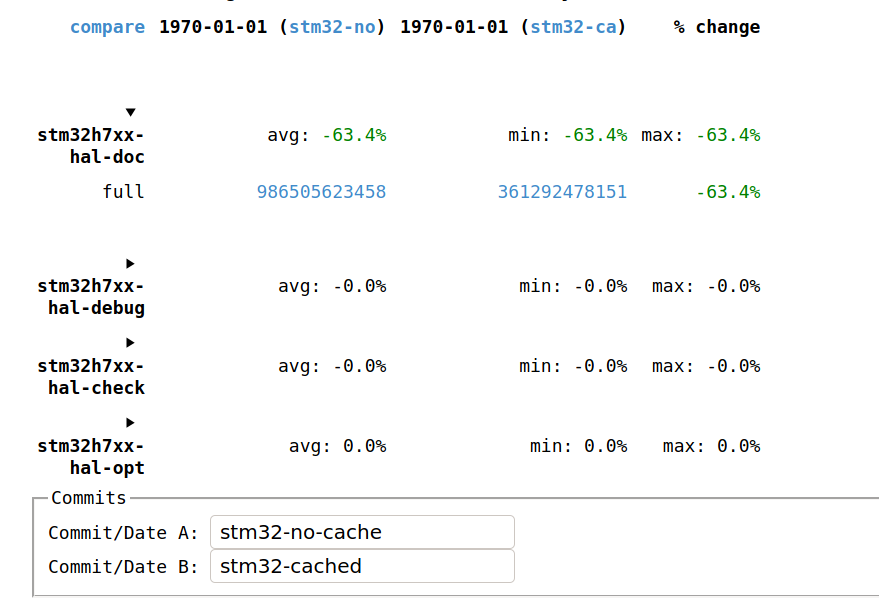Expand the stm32h7xx-hal-opt section triangle
The height and width of the screenshot is (598, 879).
[x=131, y=423]
